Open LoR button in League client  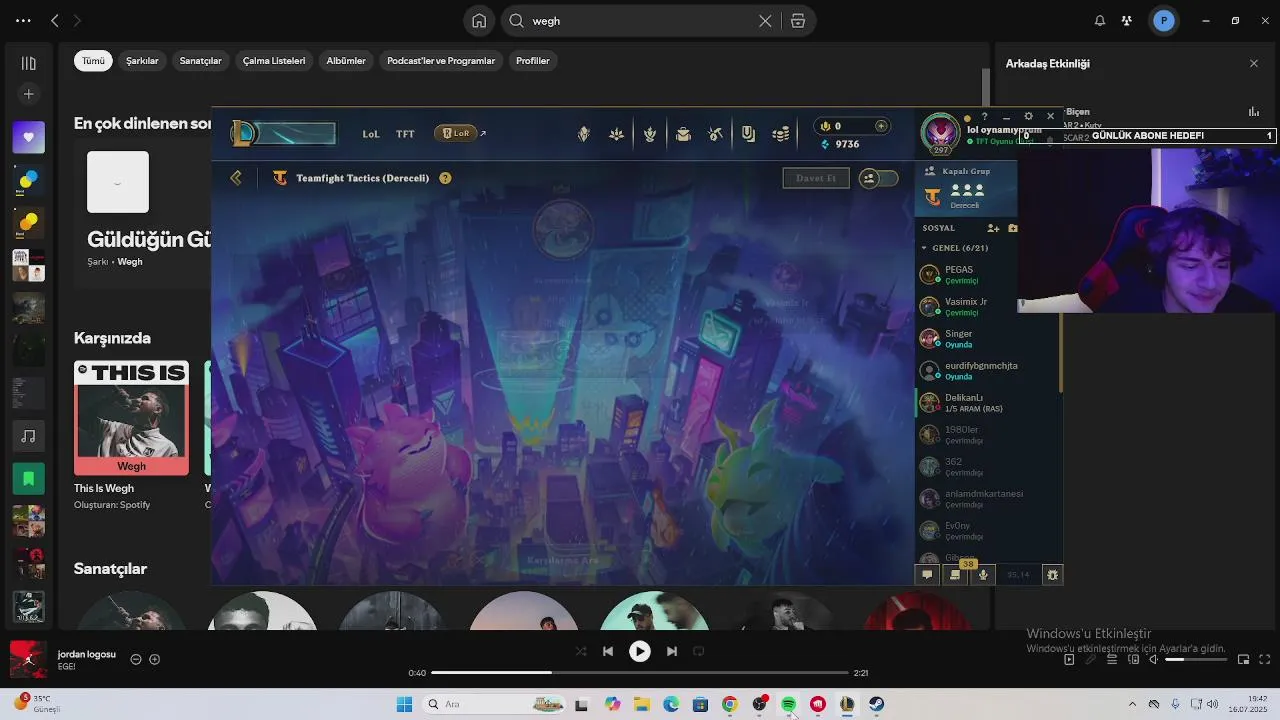click(x=456, y=133)
